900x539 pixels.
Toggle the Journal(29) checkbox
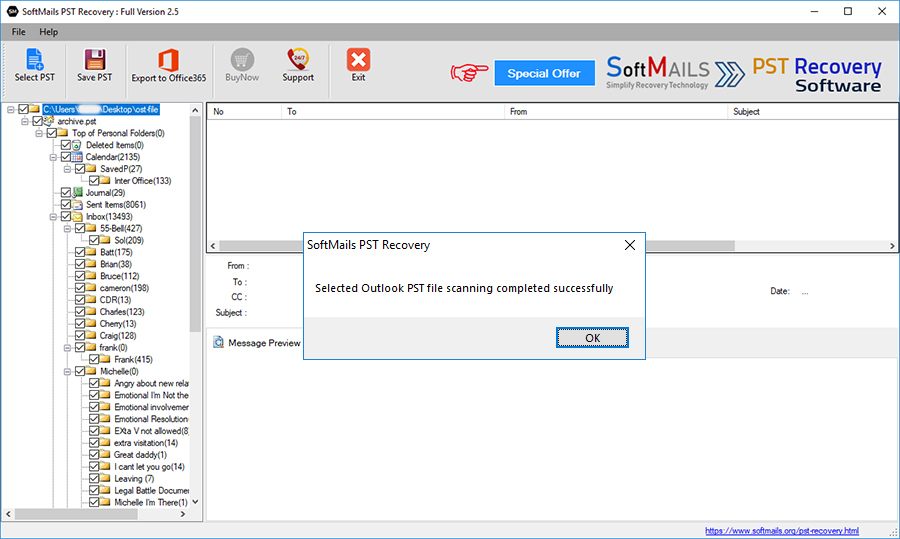pos(65,192)
